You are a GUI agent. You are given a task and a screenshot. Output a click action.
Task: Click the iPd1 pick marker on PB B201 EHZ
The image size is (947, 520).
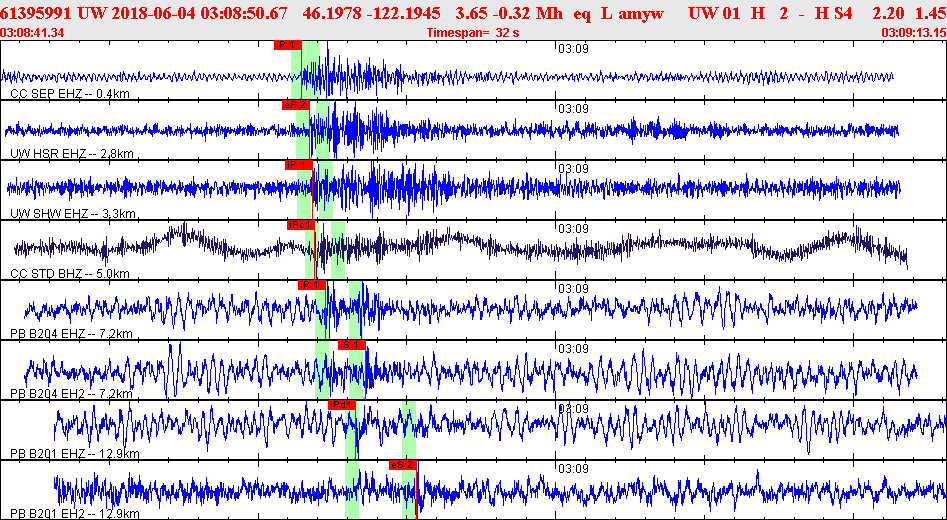[x=342, y=405]
